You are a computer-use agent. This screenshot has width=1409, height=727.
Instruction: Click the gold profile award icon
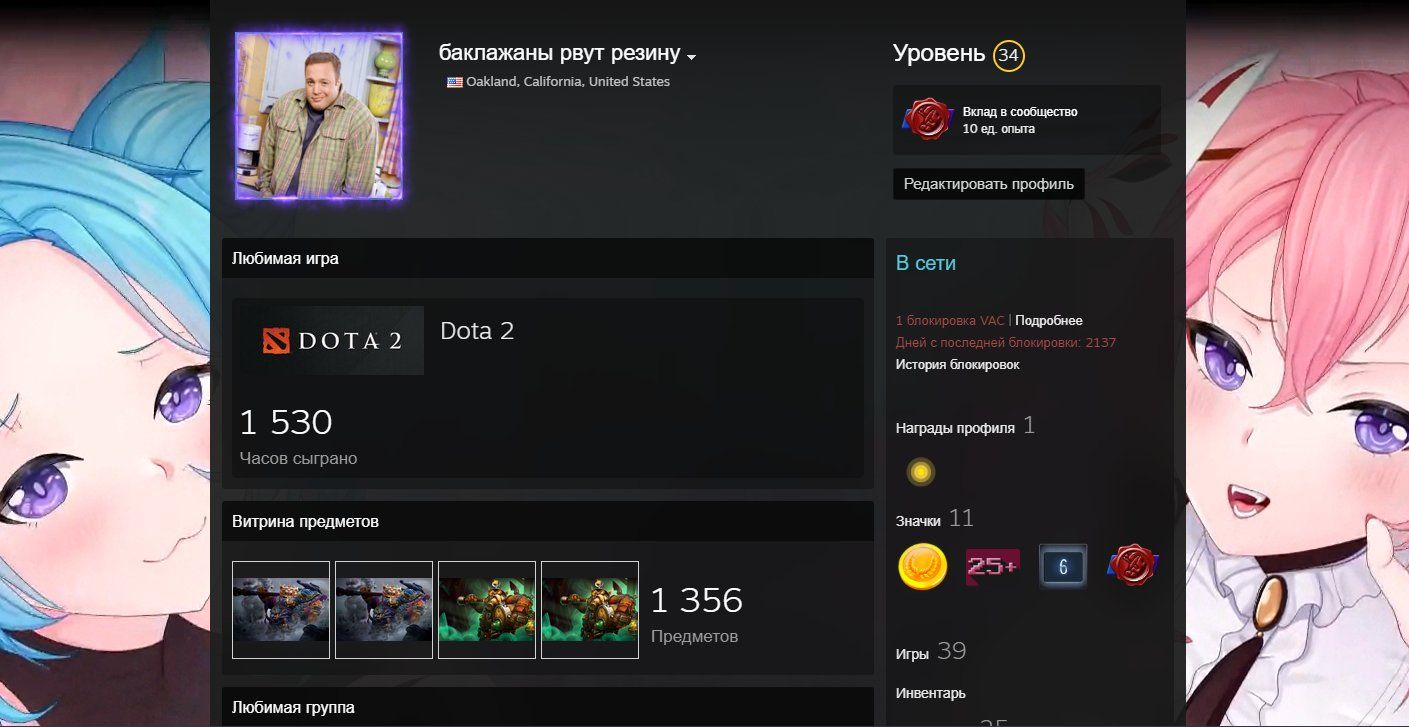click(x=920, y=472)
